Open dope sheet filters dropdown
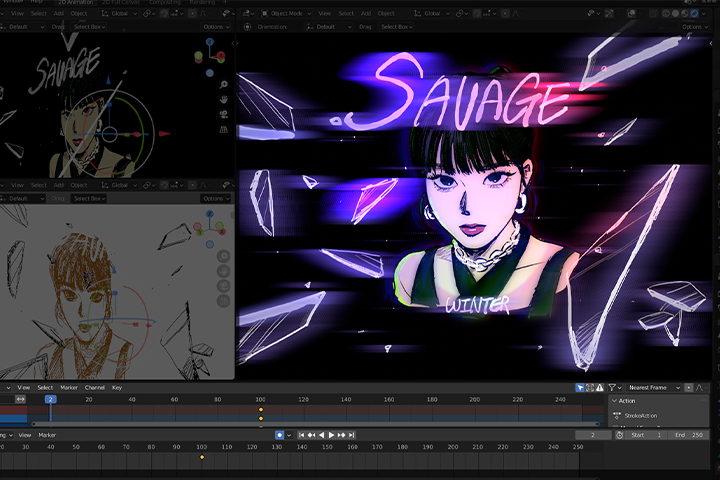The image size is (720, 480). point(615,388)
